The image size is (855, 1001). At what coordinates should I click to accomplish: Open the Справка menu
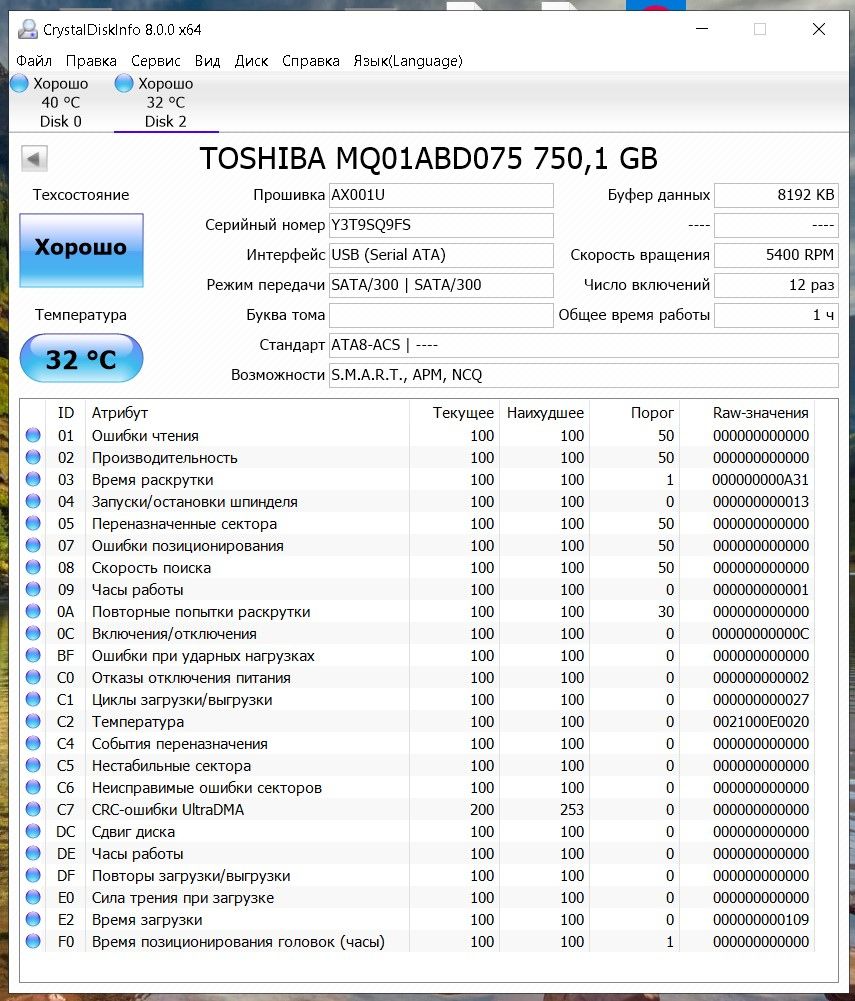pyautogui.click(x=311, y=61)
